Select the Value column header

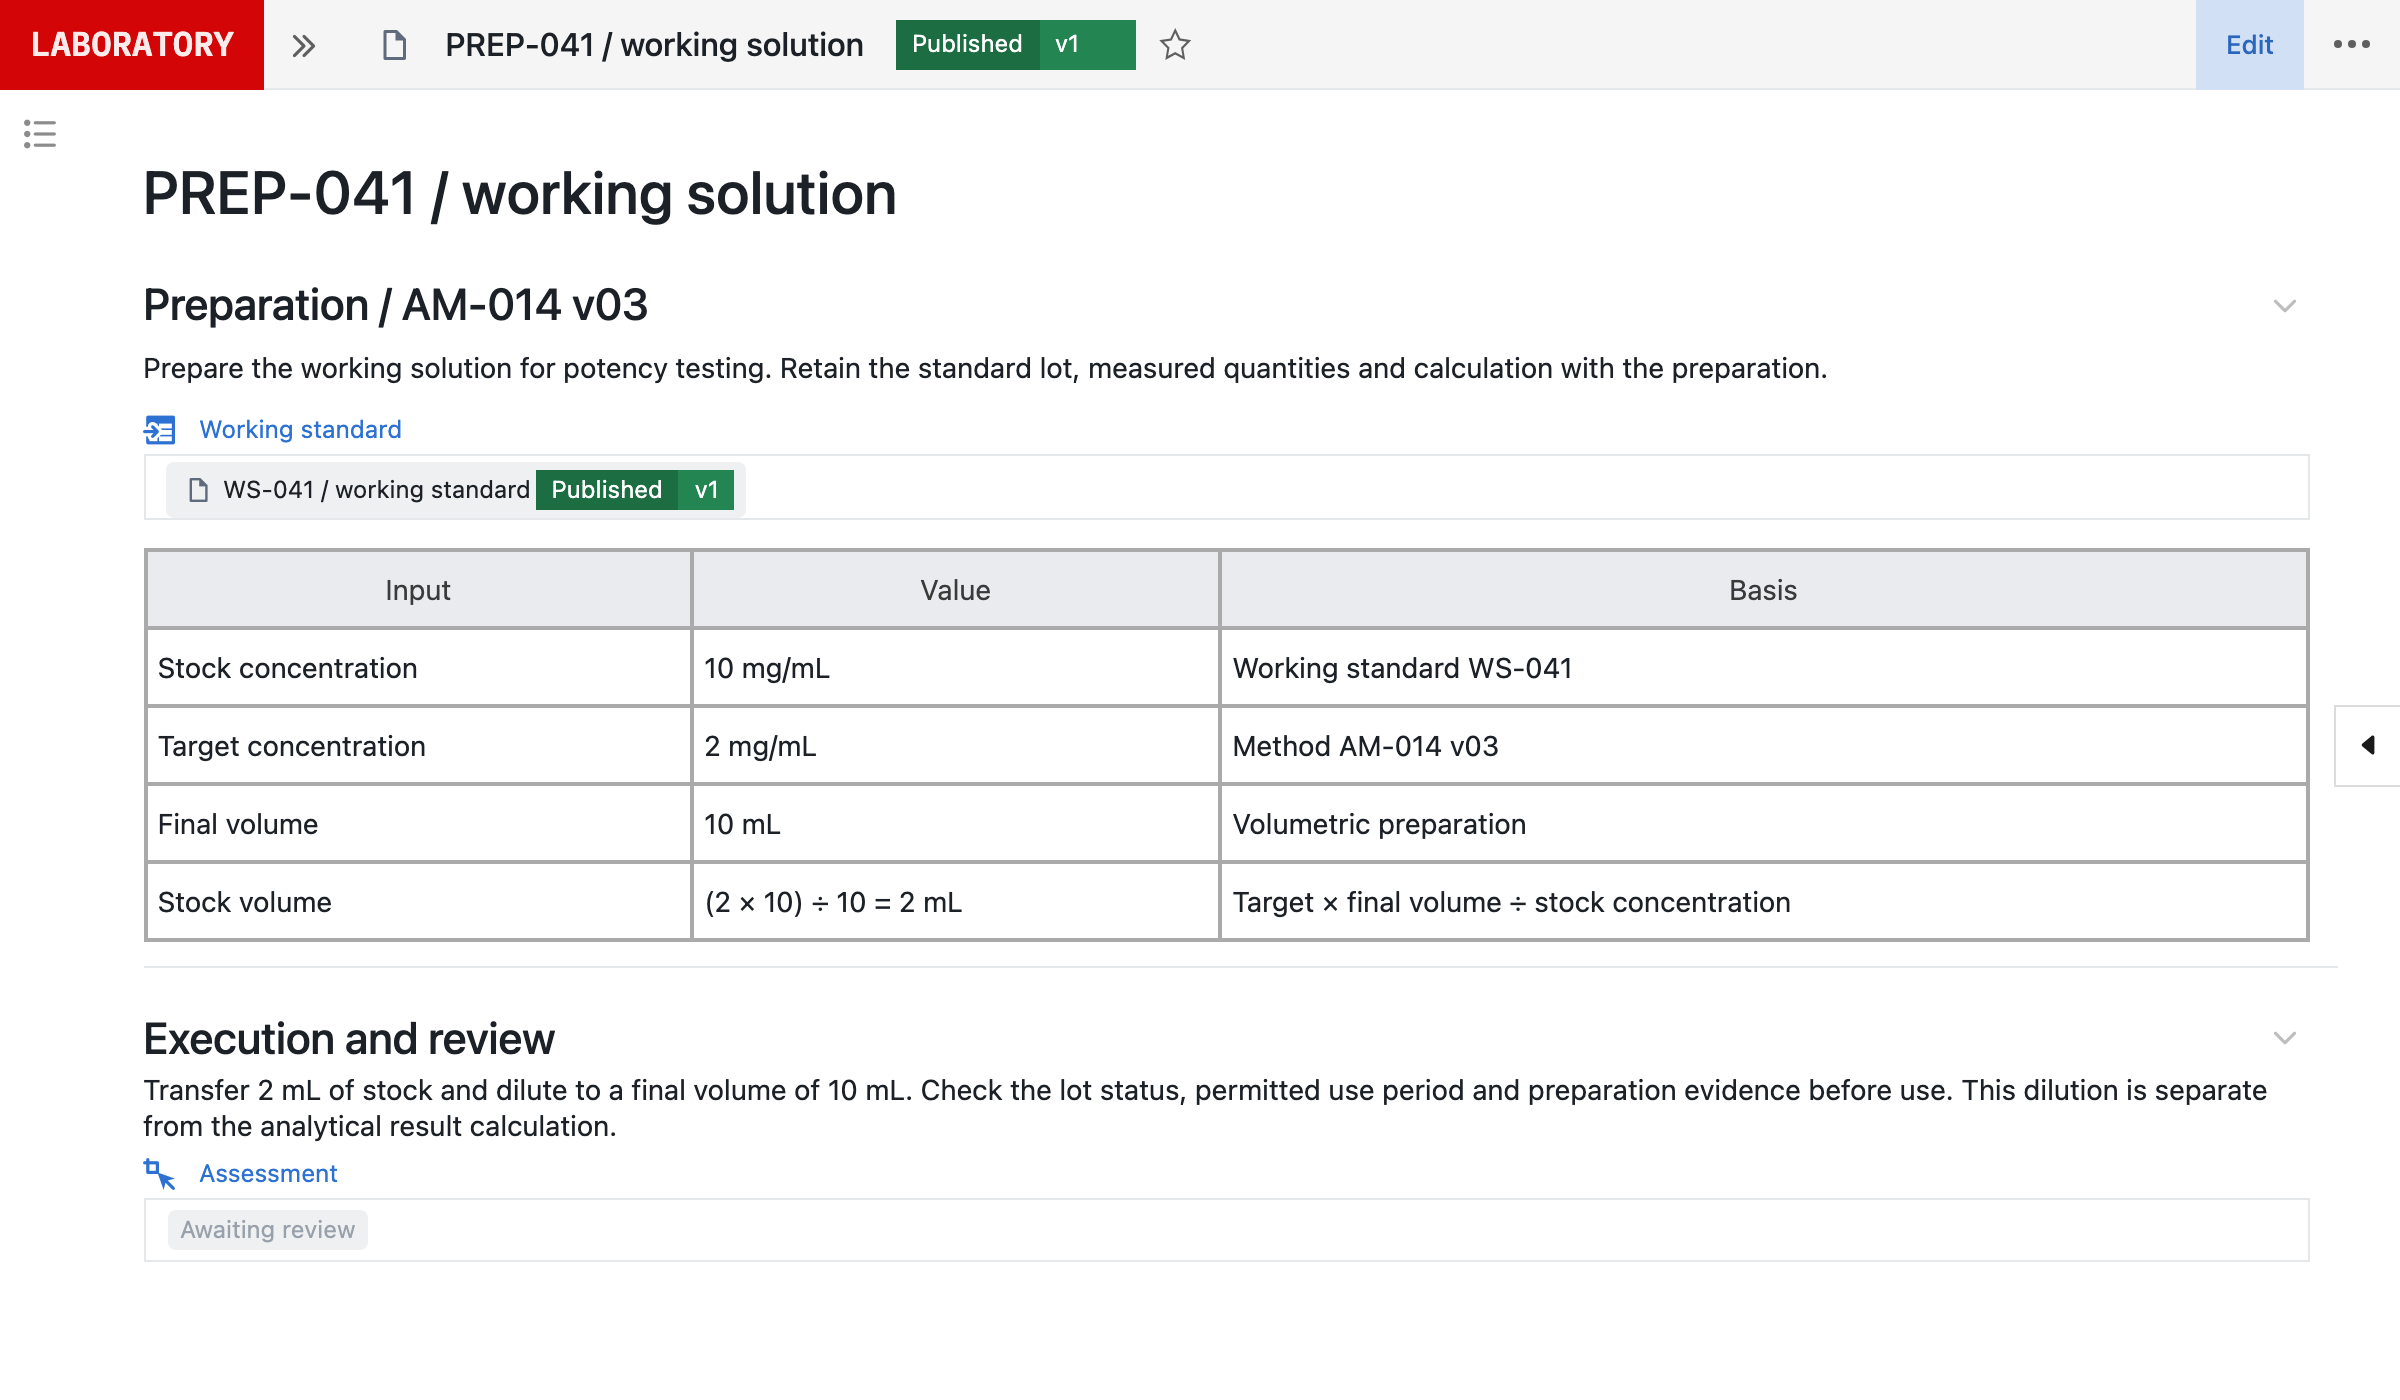[x=955, y=590]
